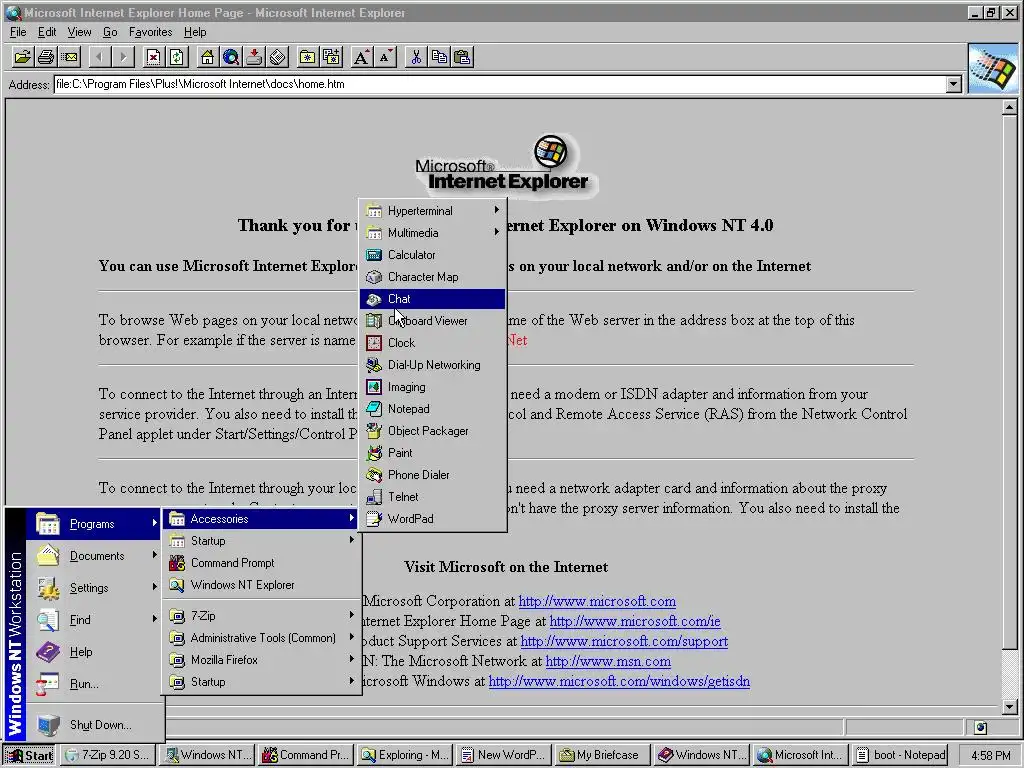The height and width of the screenshot is (768, 1024).
Task: Click the smaller font A icon
Action: click(385, 57)
